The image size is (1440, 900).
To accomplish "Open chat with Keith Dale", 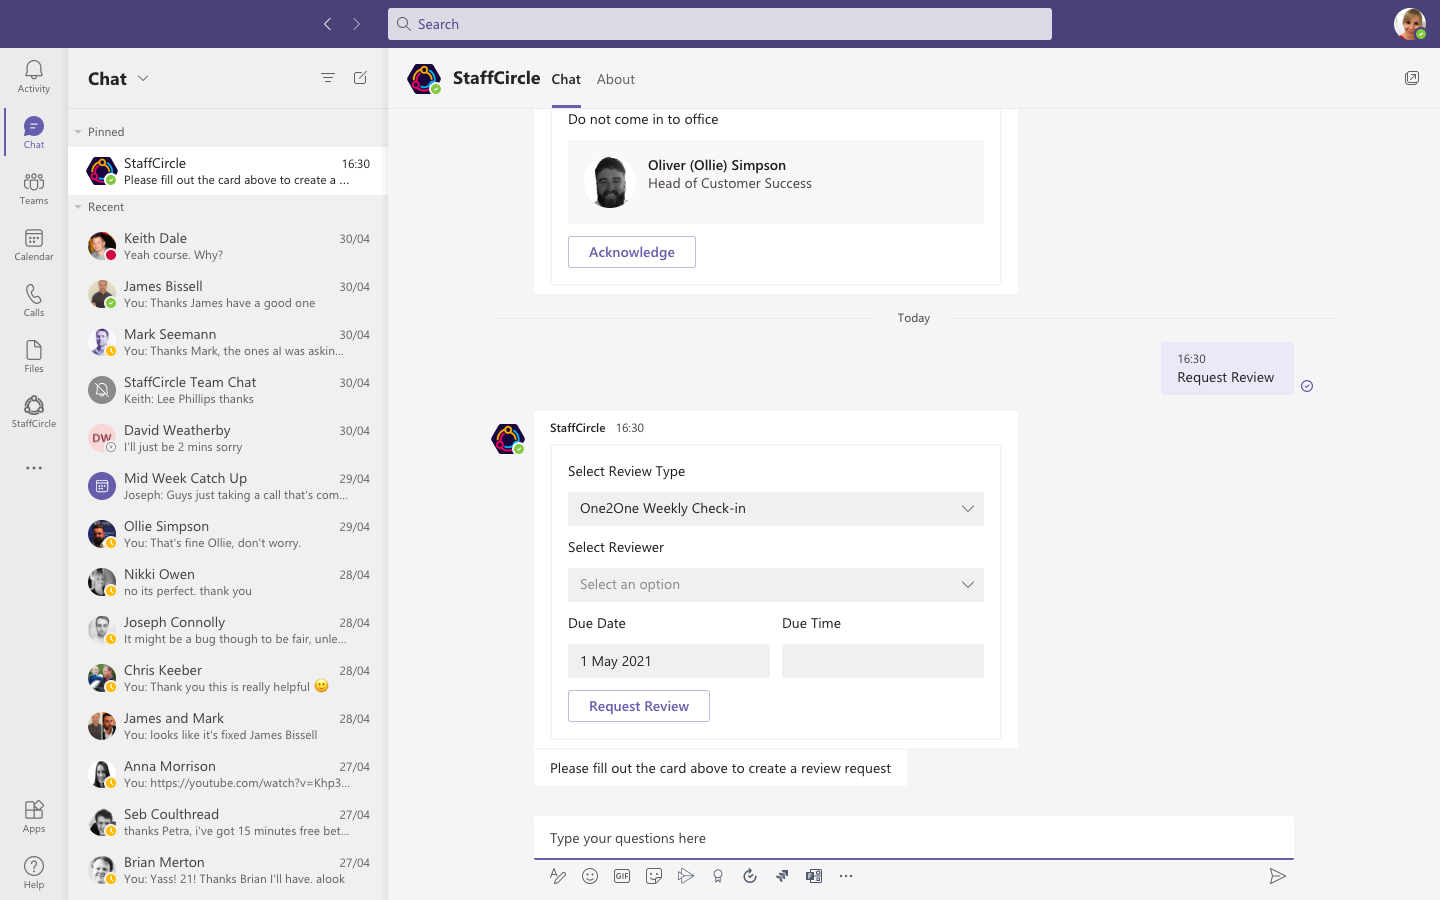I will click(x=228, y=246).
